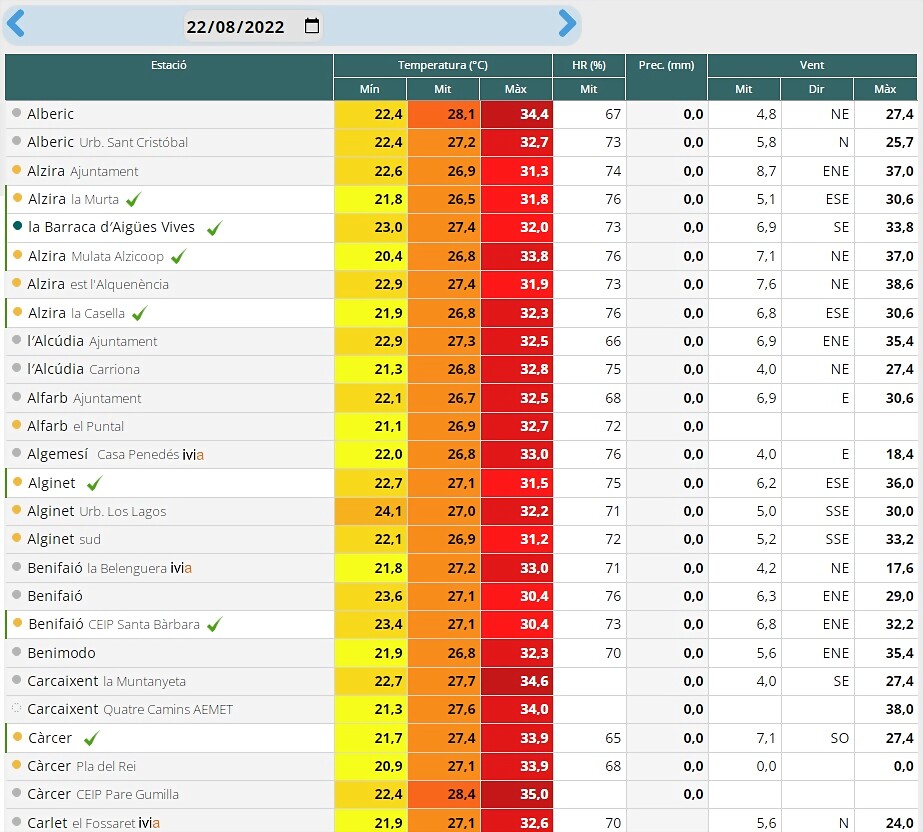Screen dimensions: 923x832
Task: Click the checkmark next to Alginet
Action: tap(94, 483)
